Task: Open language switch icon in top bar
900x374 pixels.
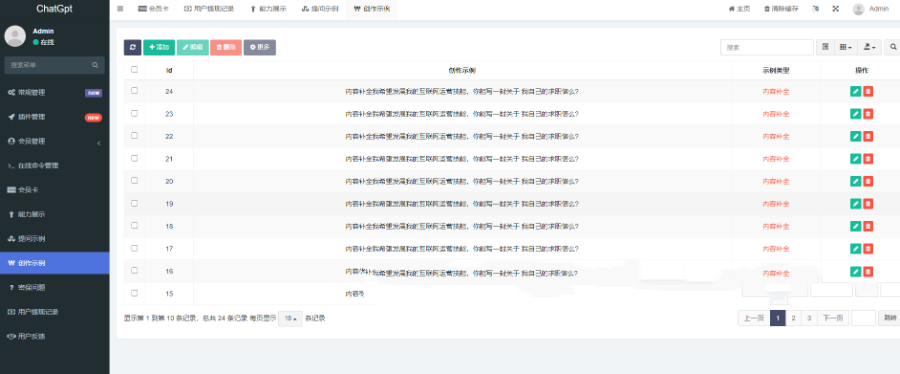Action: pyautogui.click(x=816, y=9)
